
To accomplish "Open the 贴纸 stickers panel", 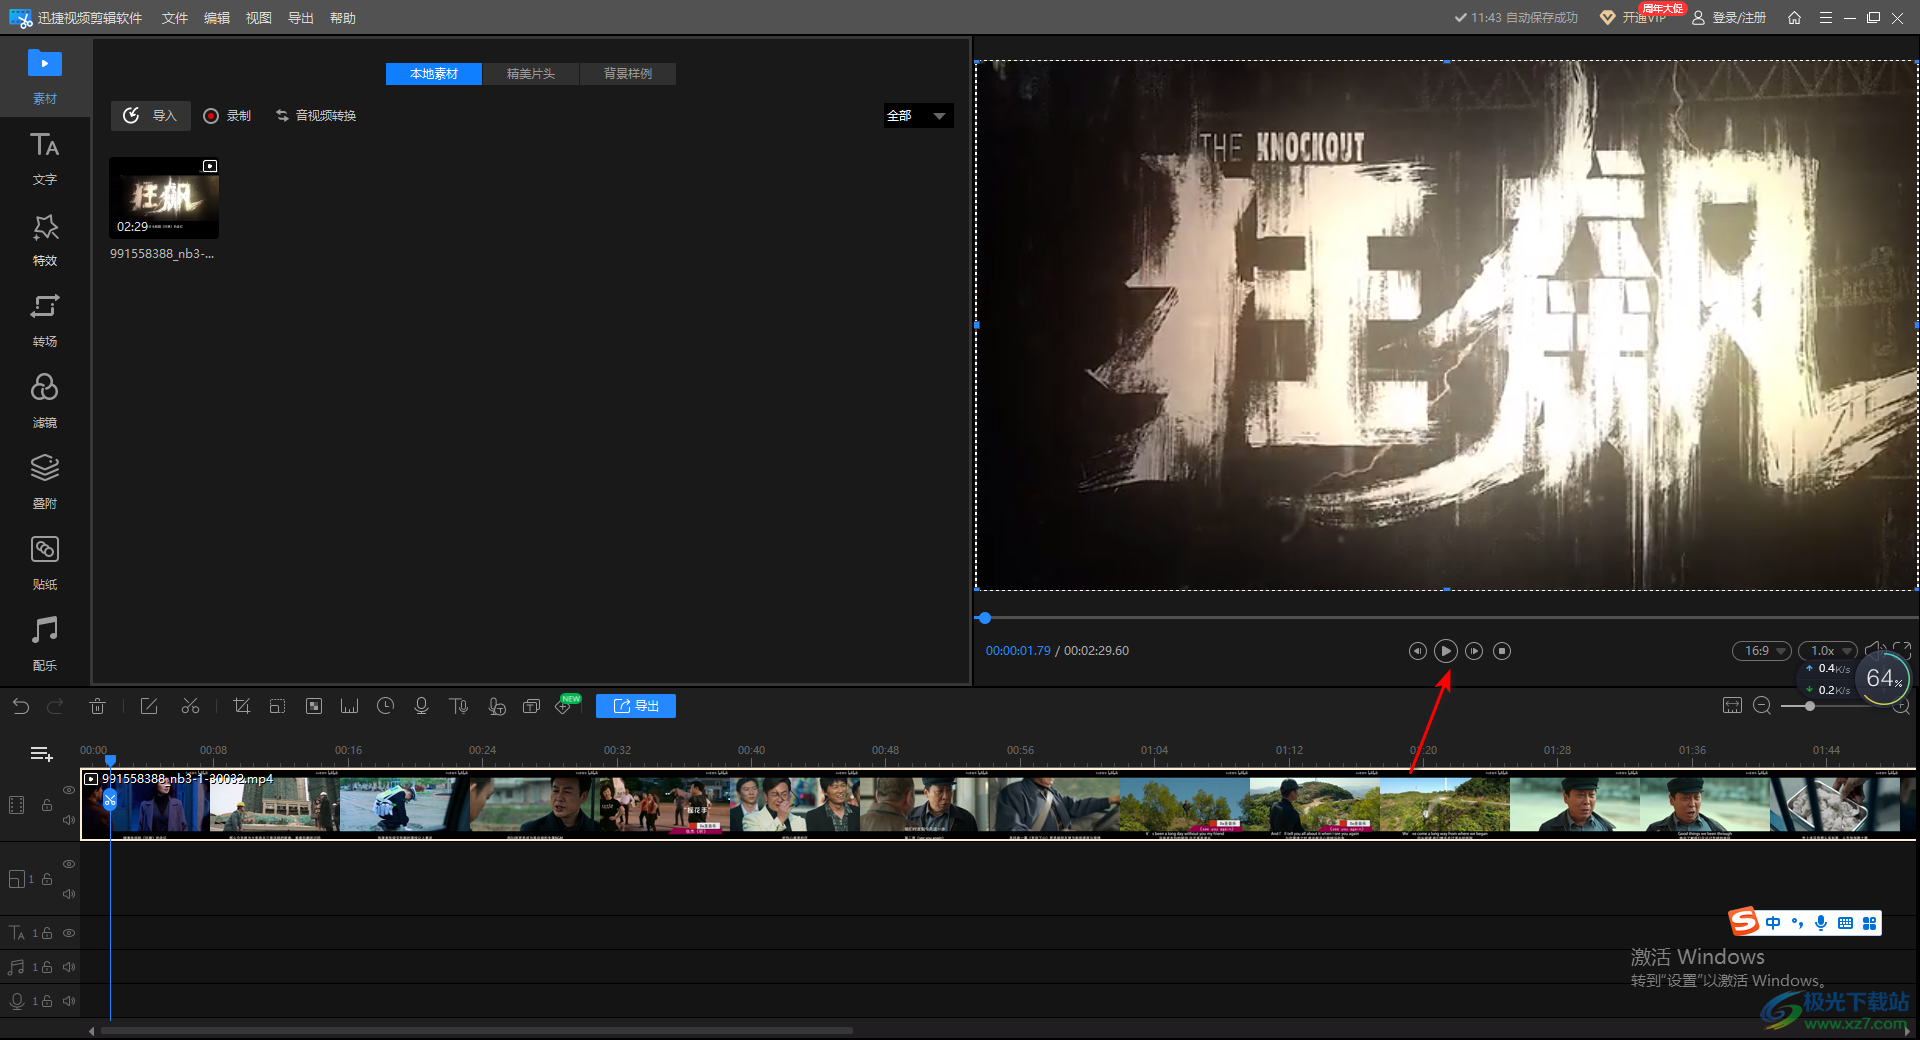I will [45, 563].
